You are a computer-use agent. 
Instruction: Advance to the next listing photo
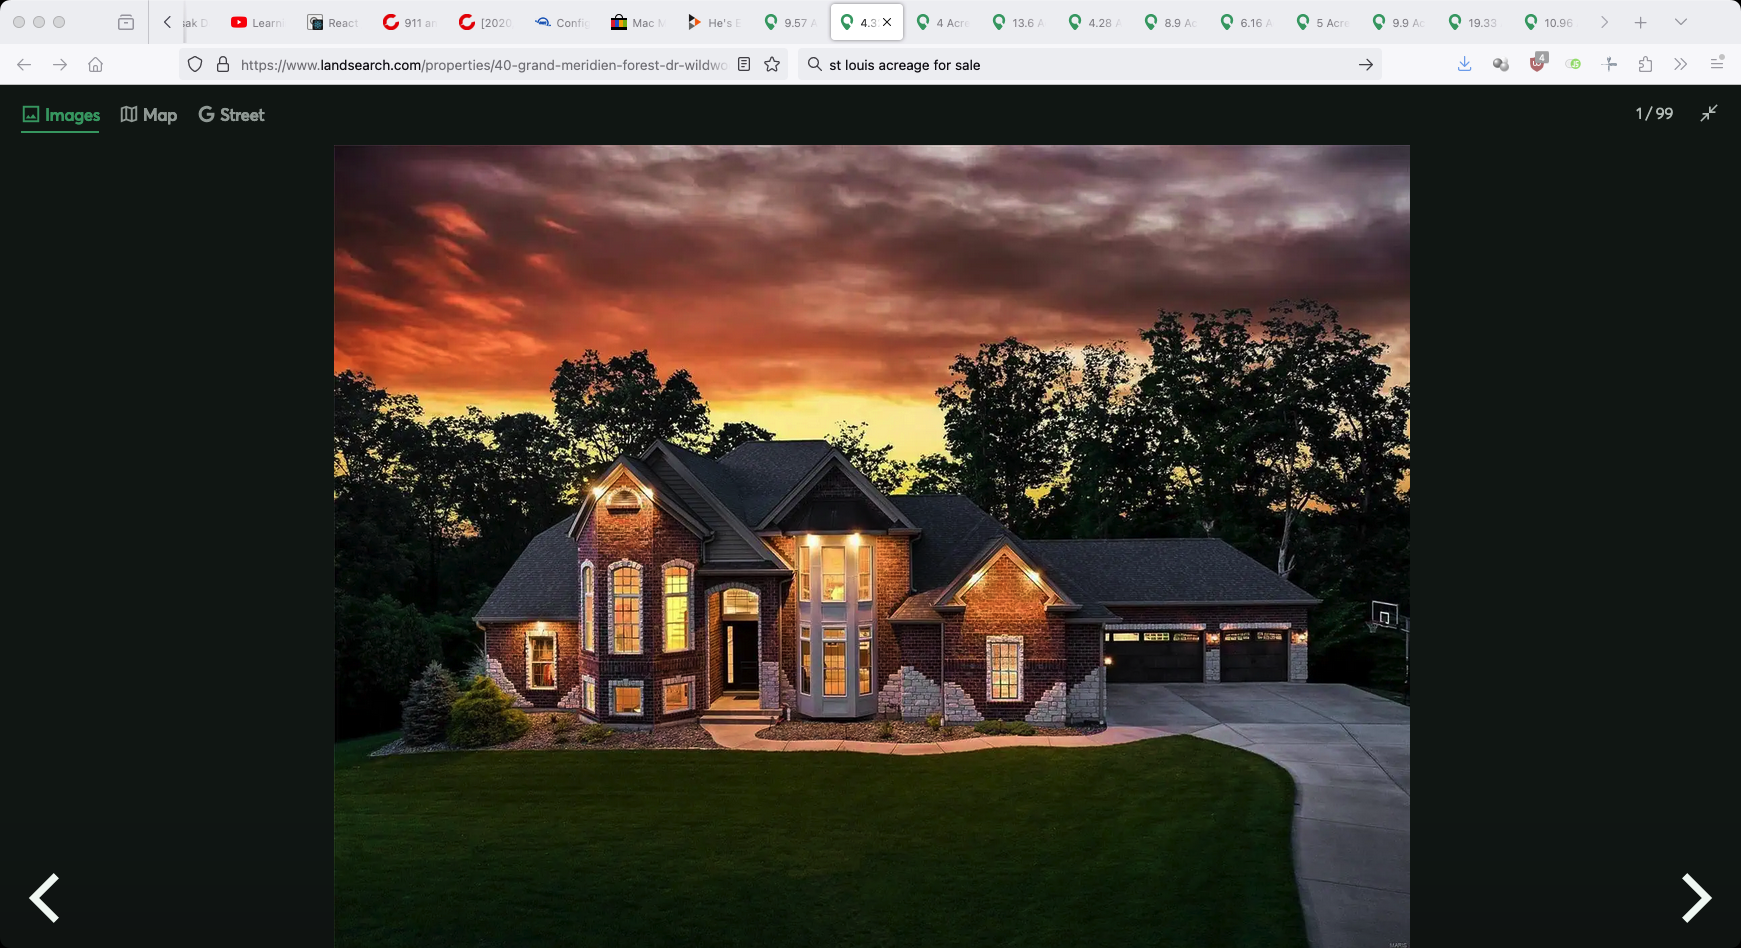pyautogui.click(x=1696, y=897)
